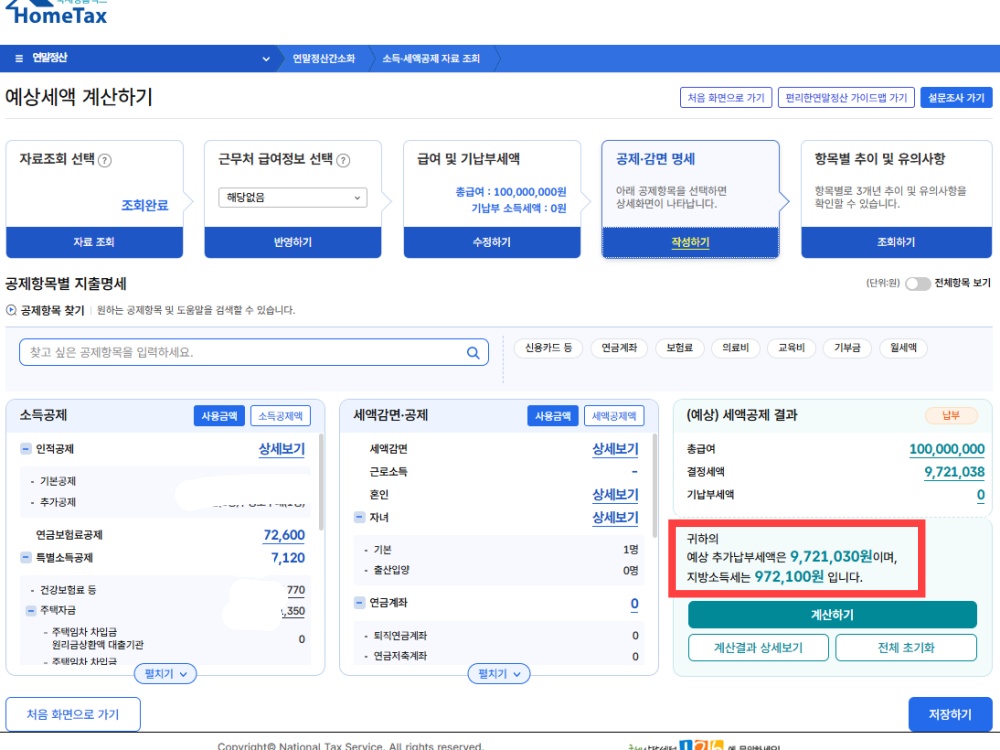1000x750 pixels.
Task: Click the top 처음 화면으로 가기 button
Action: tap(726, 98)
